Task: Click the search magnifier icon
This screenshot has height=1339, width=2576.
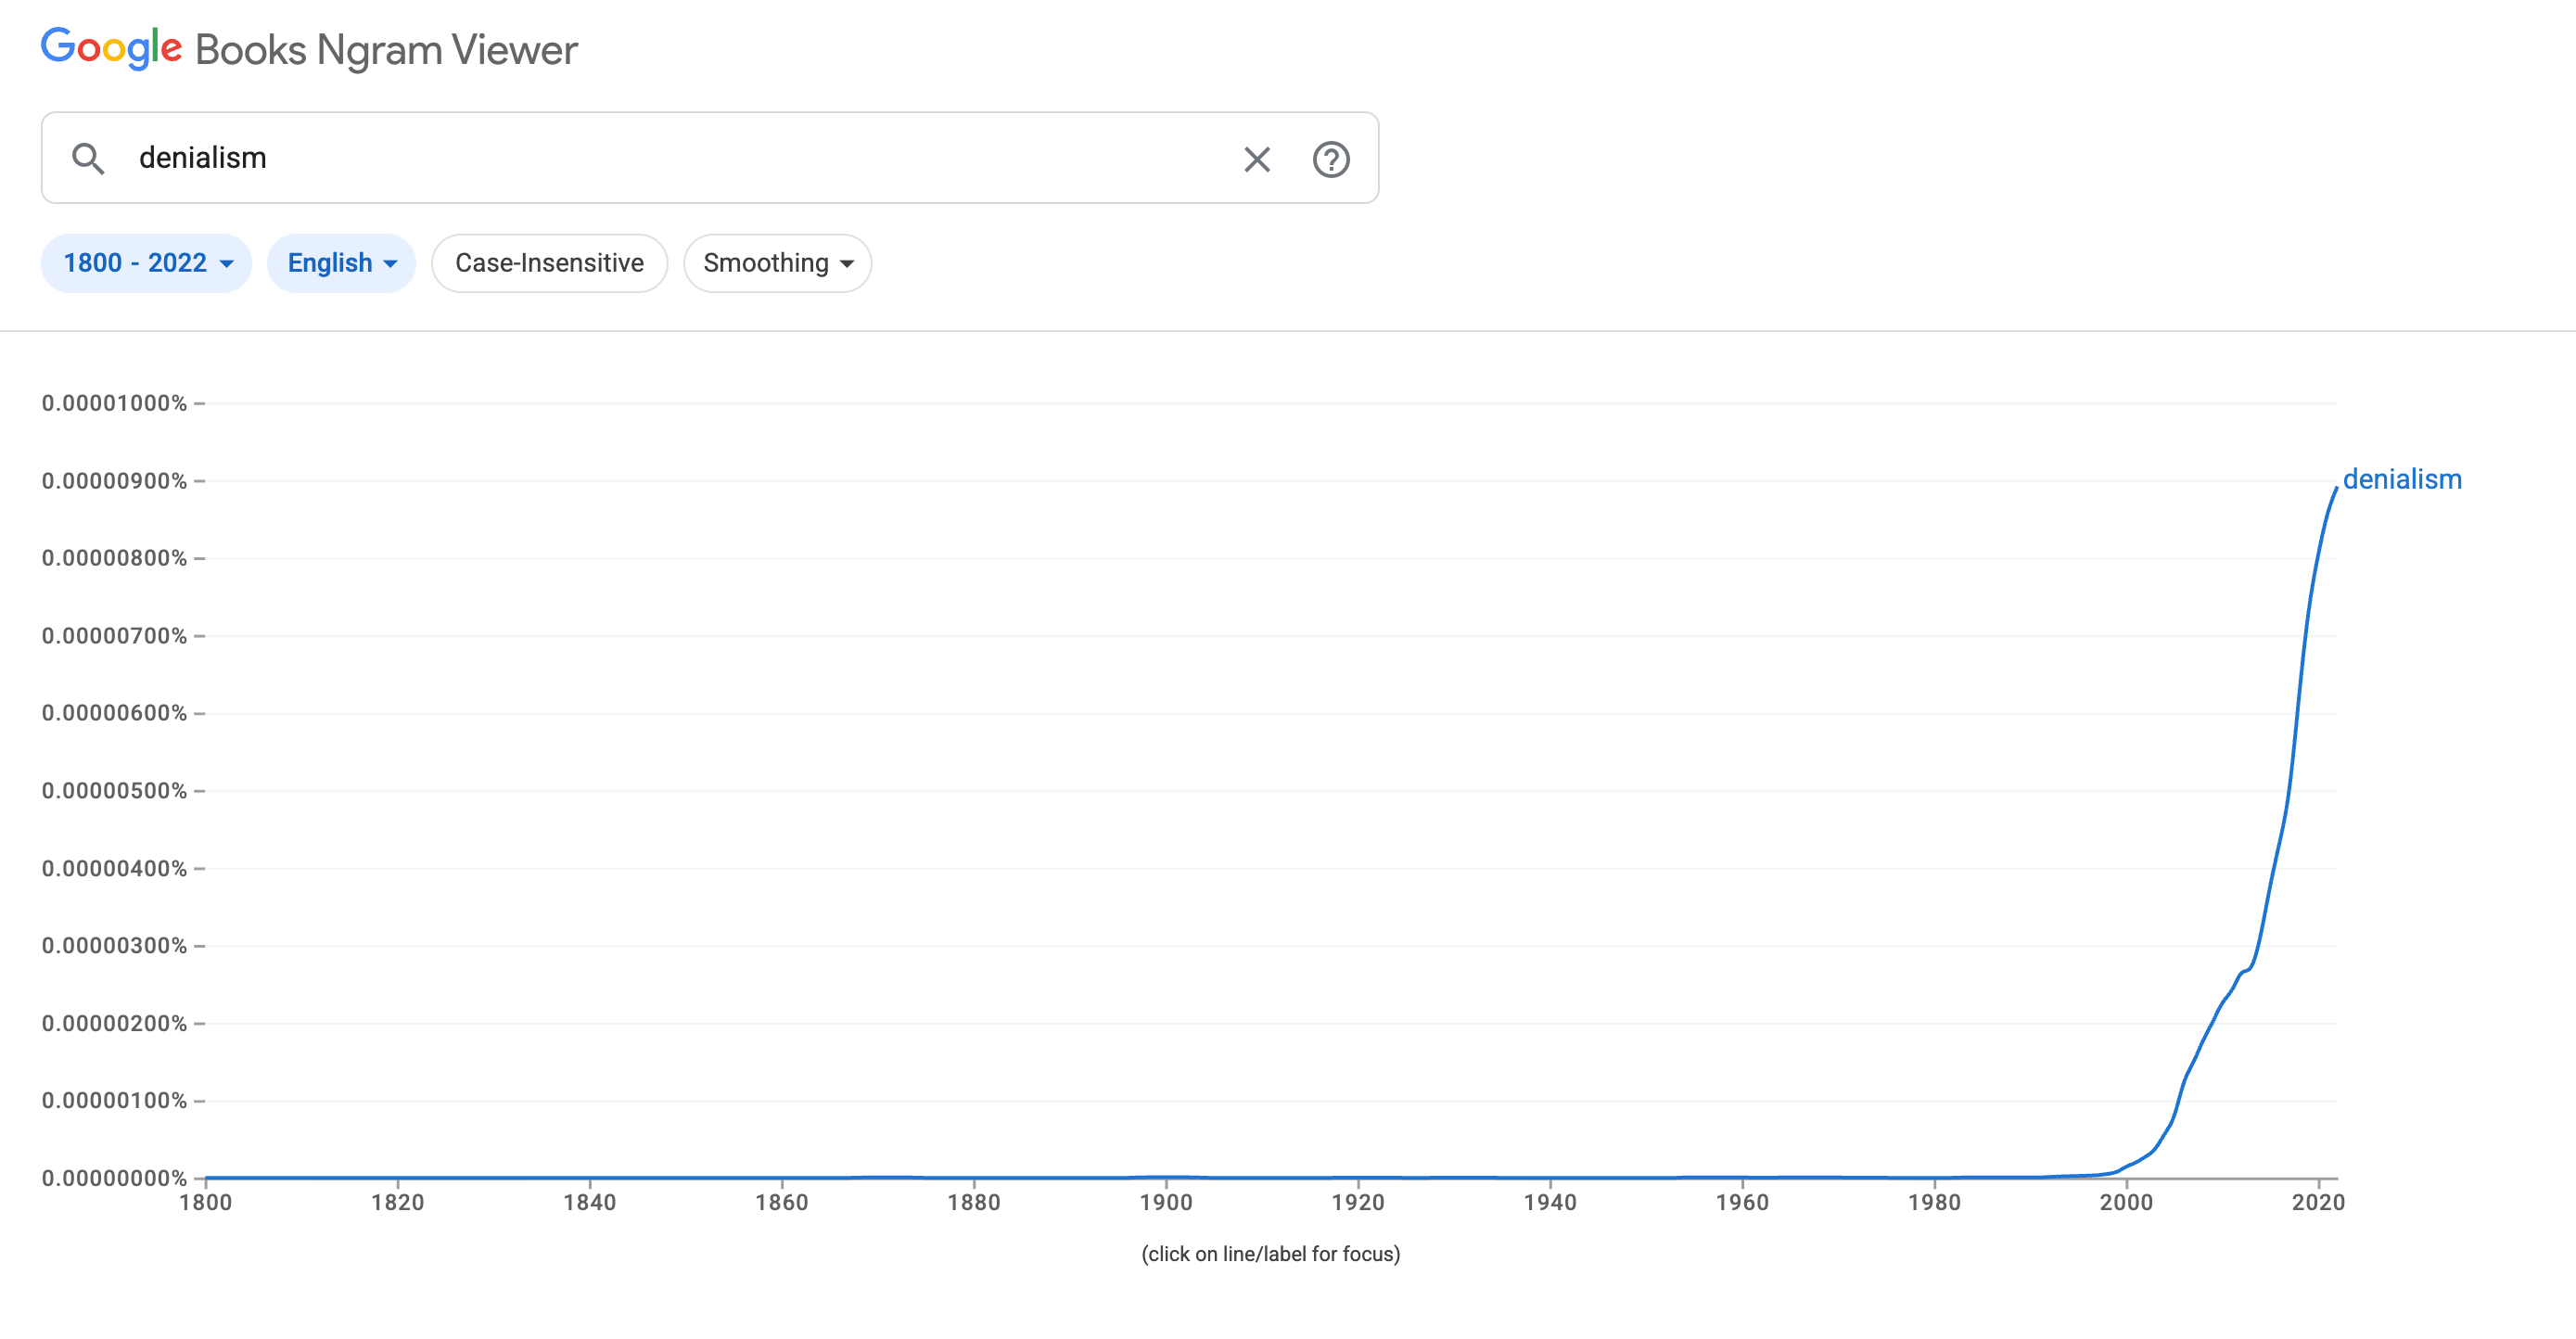Action: point(88,158)
